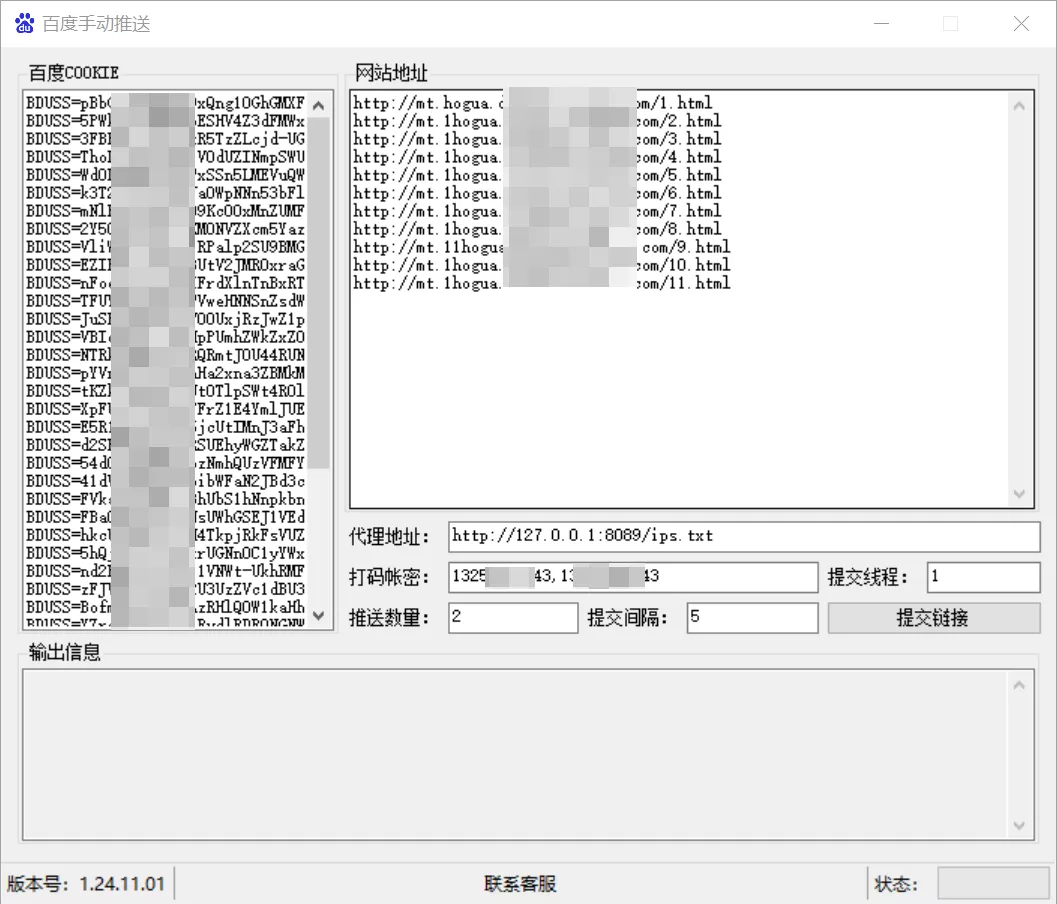This screenshot has height=904, width=1057.
Task: Focus the 推送数量 input field
Action: [513, 617]
